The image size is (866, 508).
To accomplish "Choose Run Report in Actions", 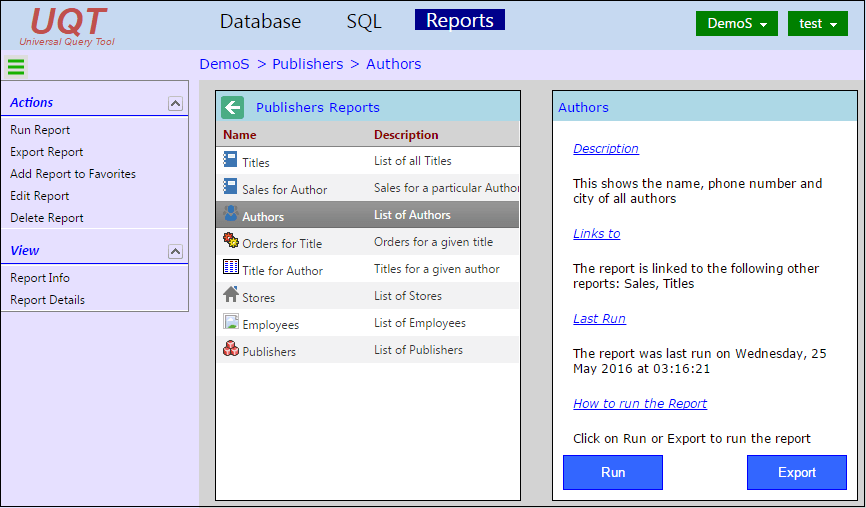I will pos(40,130).
